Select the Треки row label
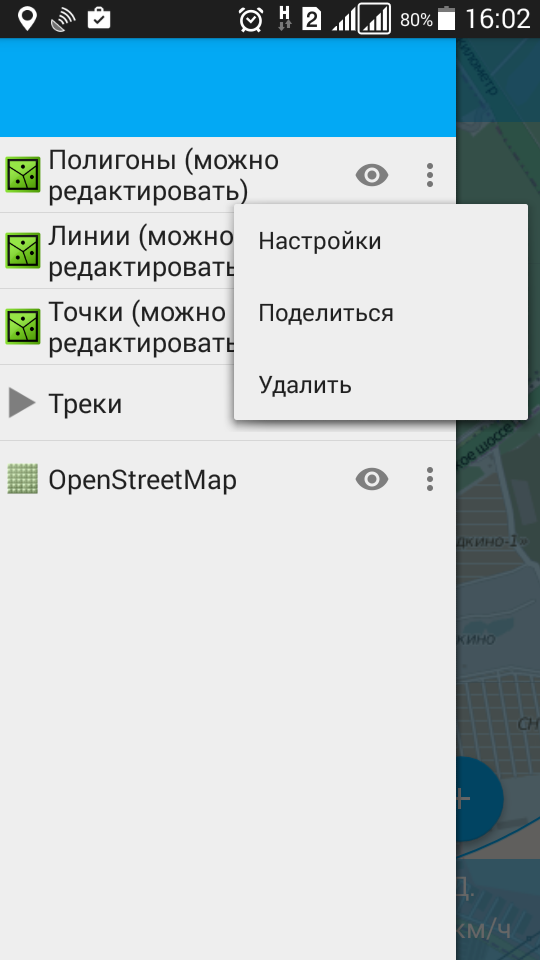The image size is (540, 960). (85, 404)
